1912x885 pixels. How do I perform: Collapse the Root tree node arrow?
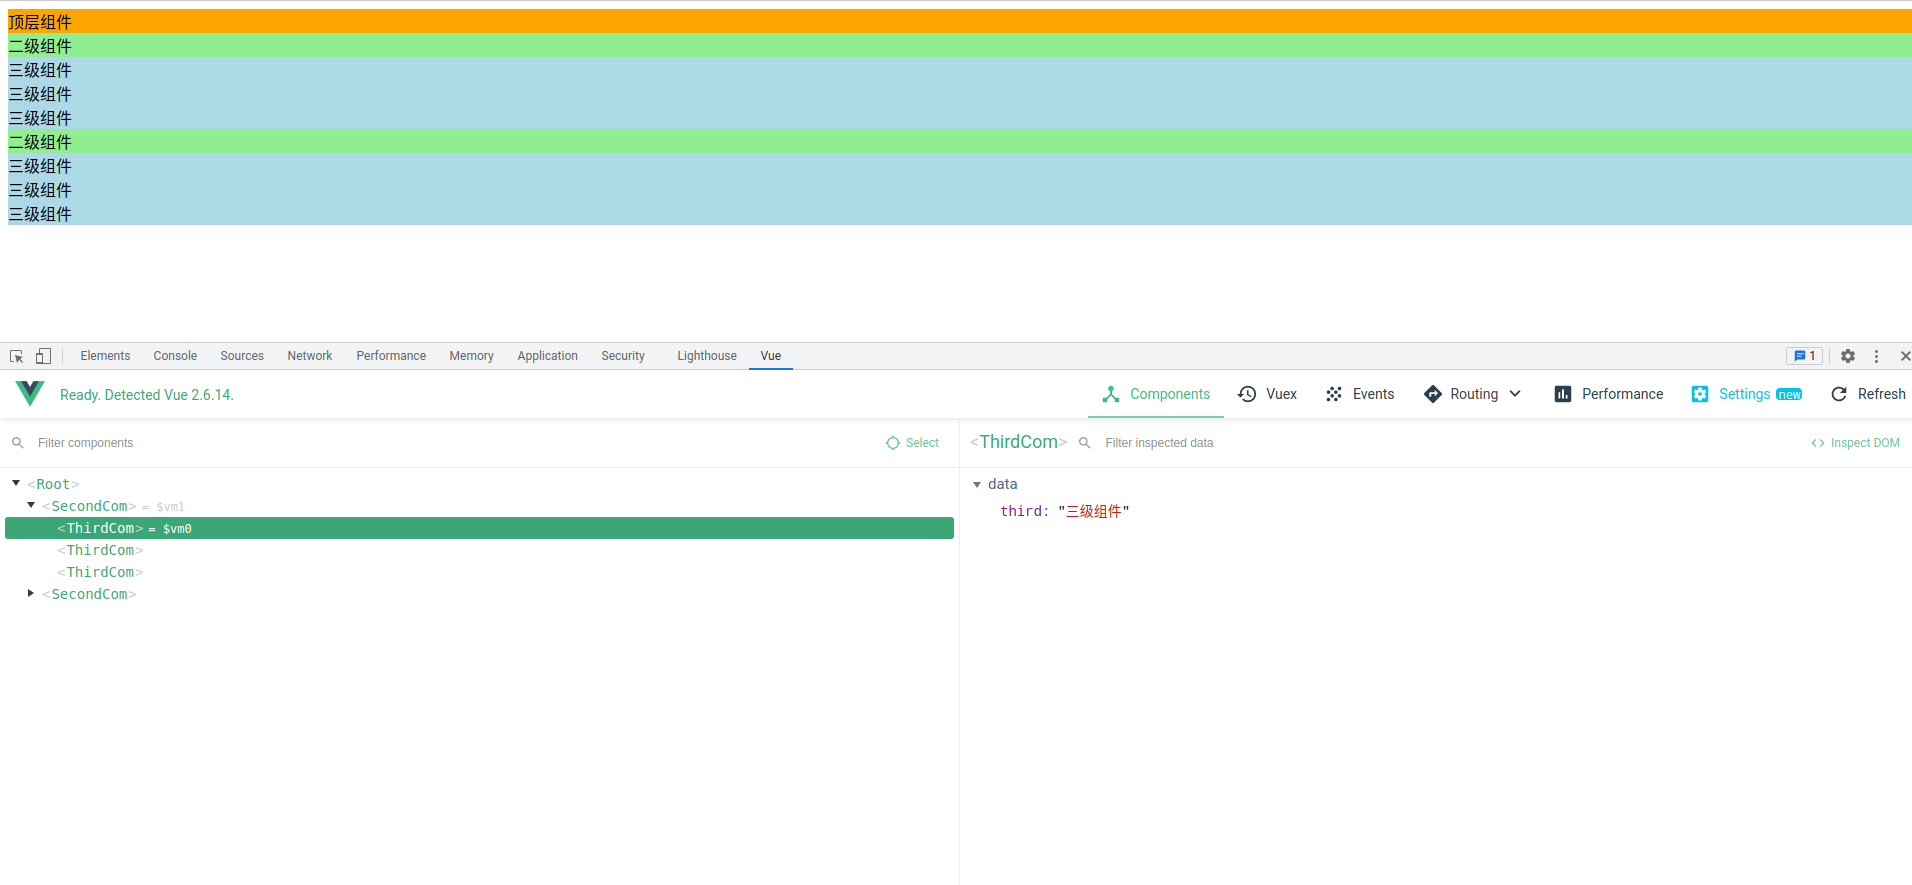[16, 483]
